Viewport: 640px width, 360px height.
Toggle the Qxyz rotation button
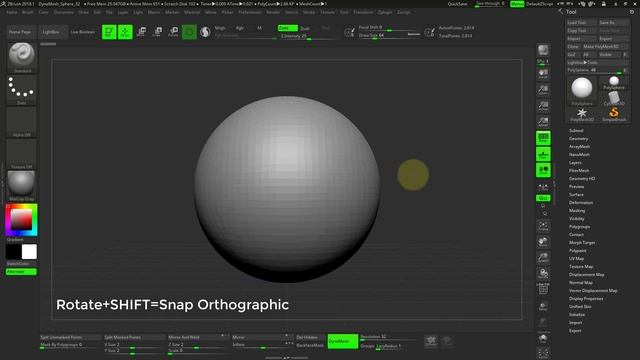pyautogui.click(x=543, y=198)
